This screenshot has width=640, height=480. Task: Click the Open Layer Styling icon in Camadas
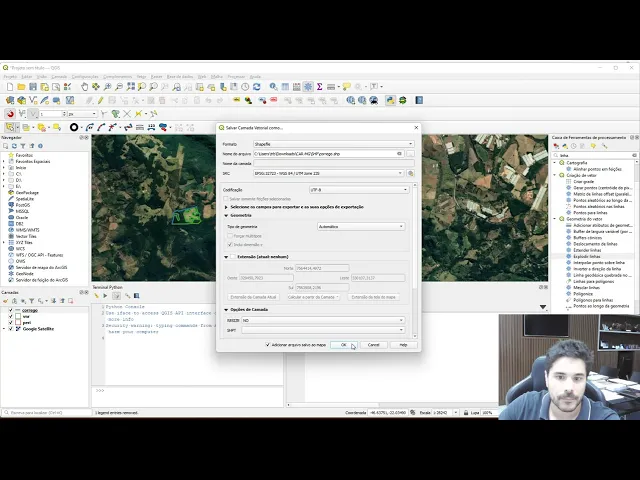[6, 301]
